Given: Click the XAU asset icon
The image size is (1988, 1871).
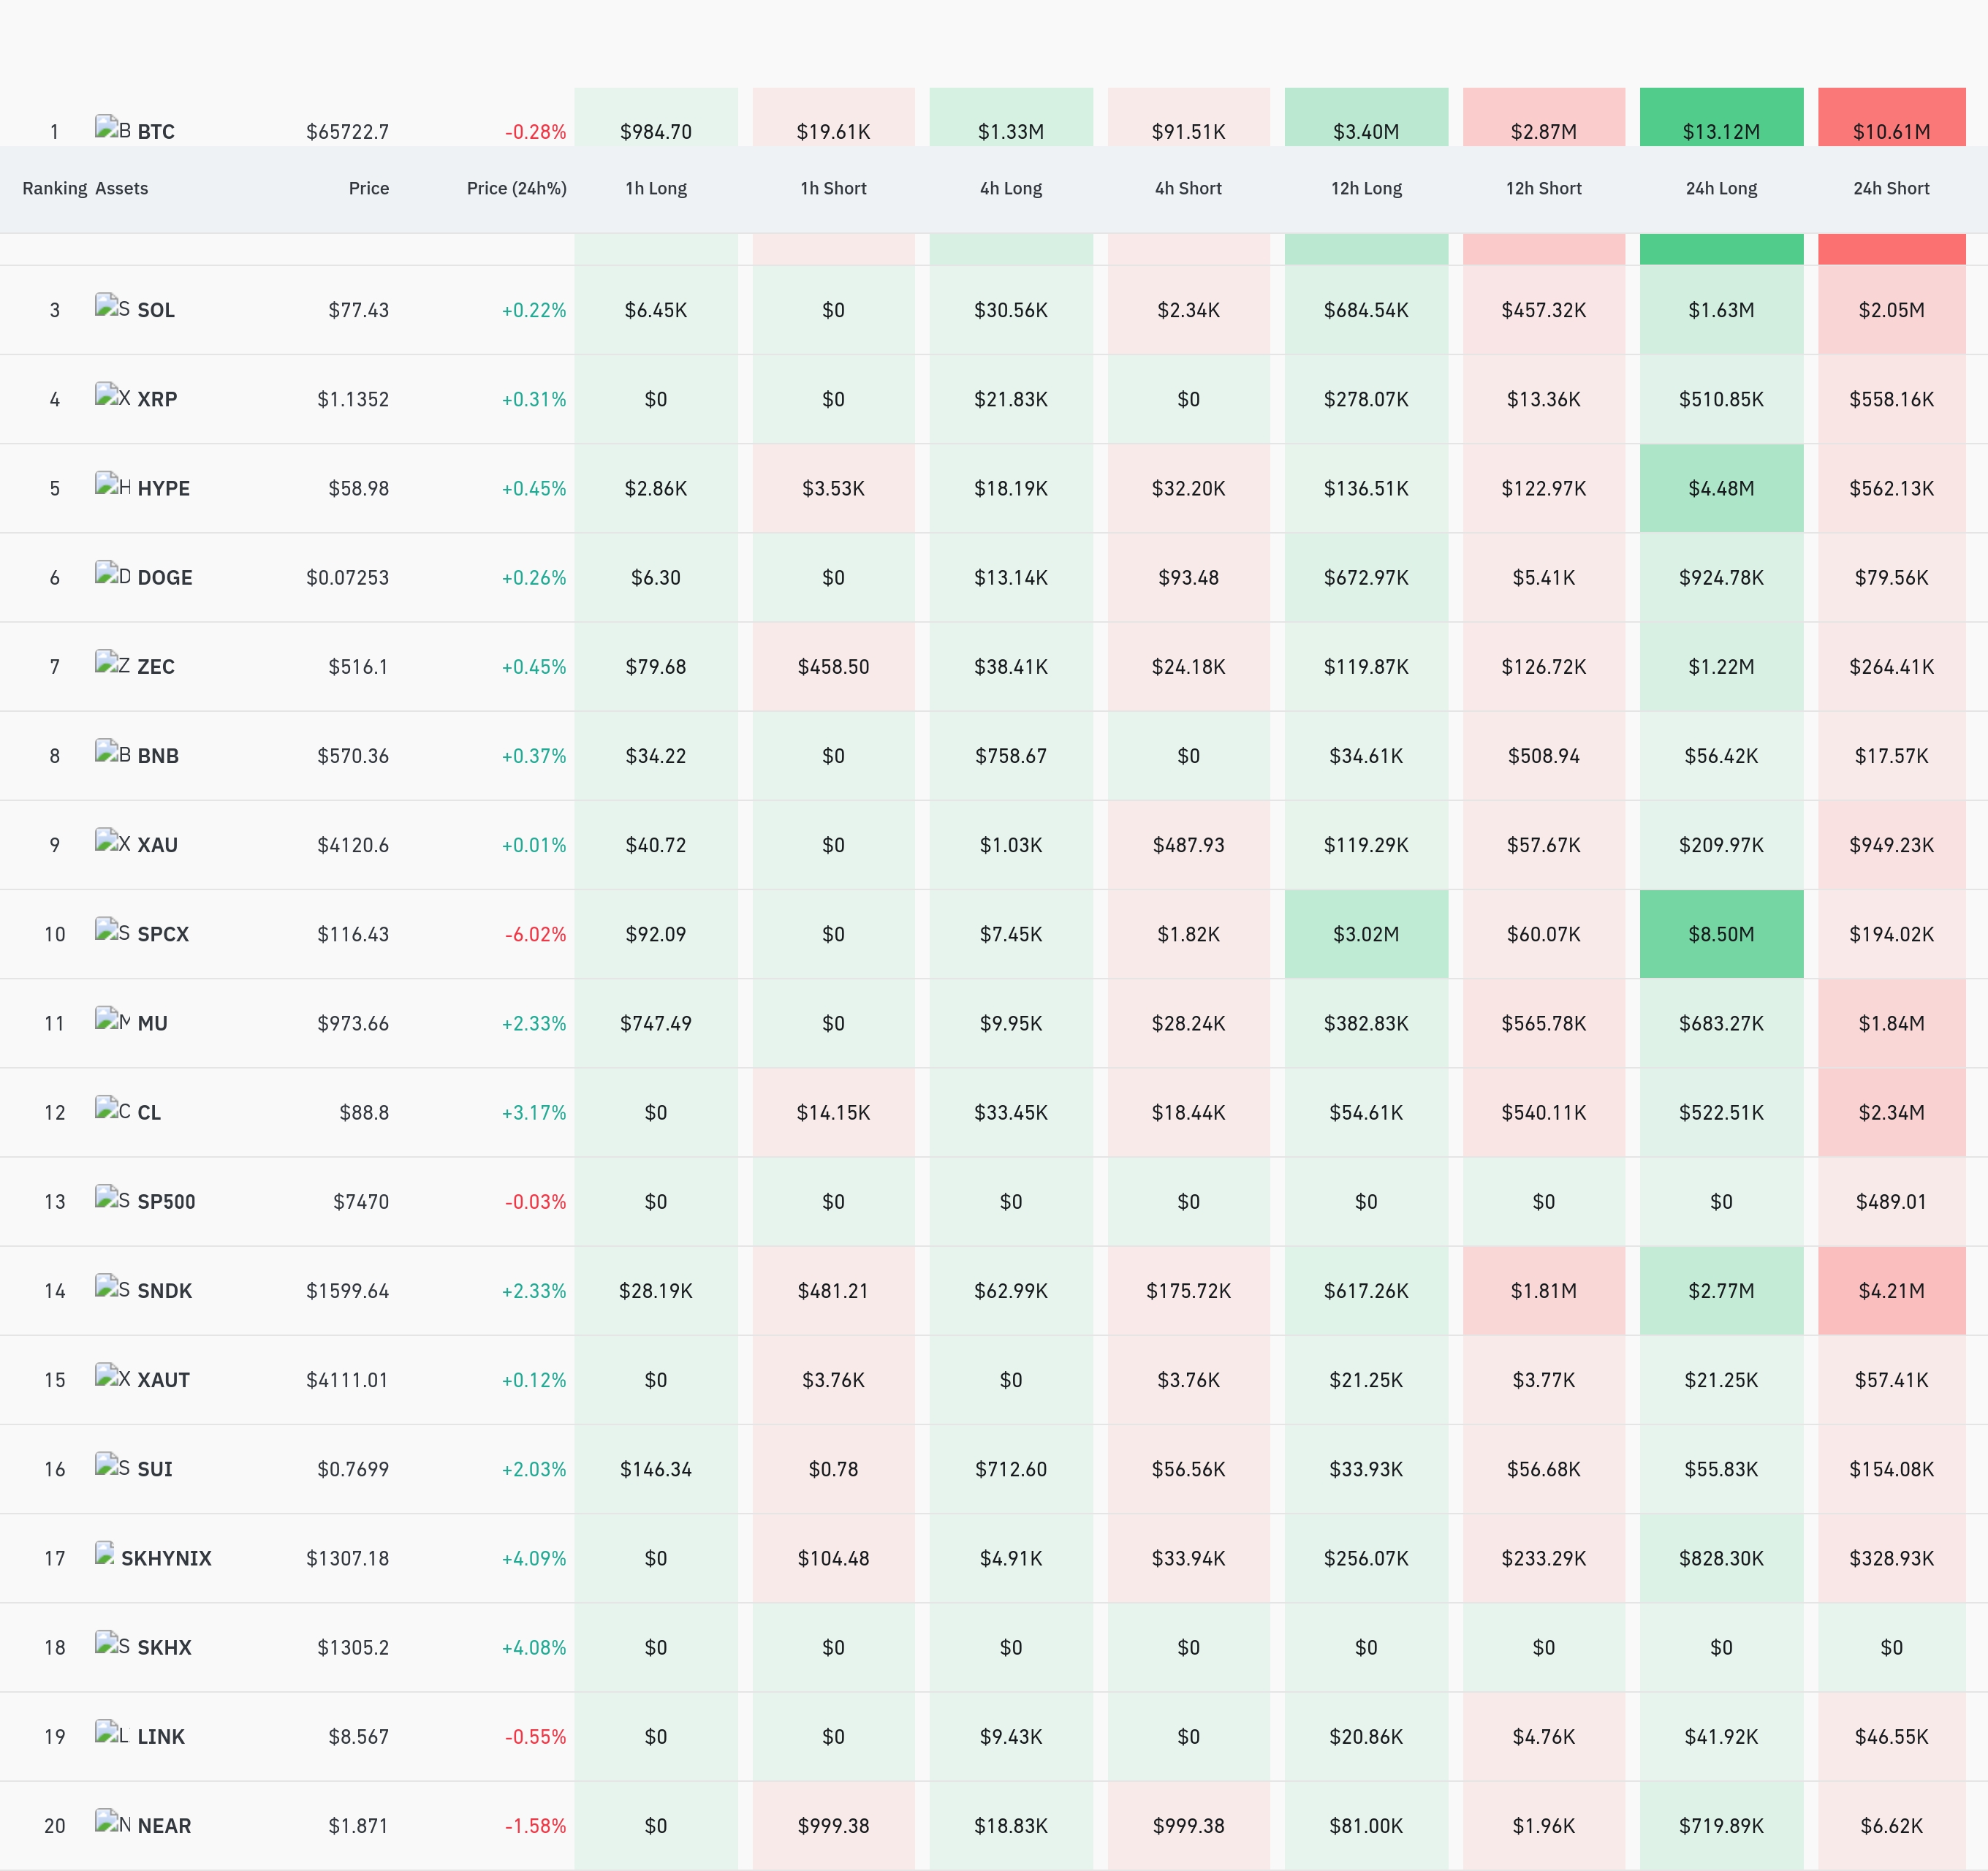Looking at the screenshot, I should 113,840.
